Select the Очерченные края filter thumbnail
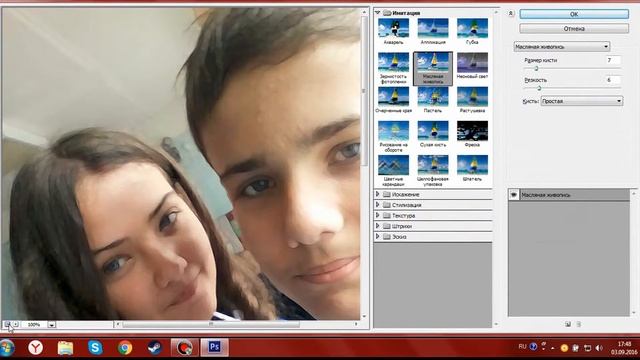 click(x=393, y=97)
